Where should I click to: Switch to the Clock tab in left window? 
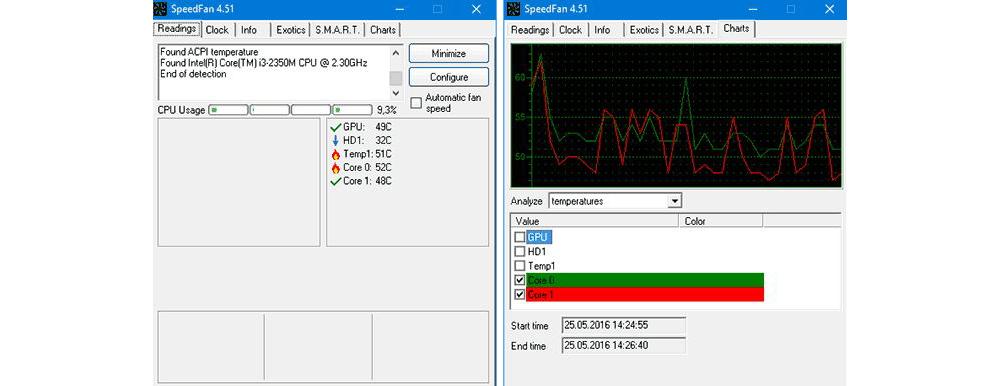(x=217, y=30)
